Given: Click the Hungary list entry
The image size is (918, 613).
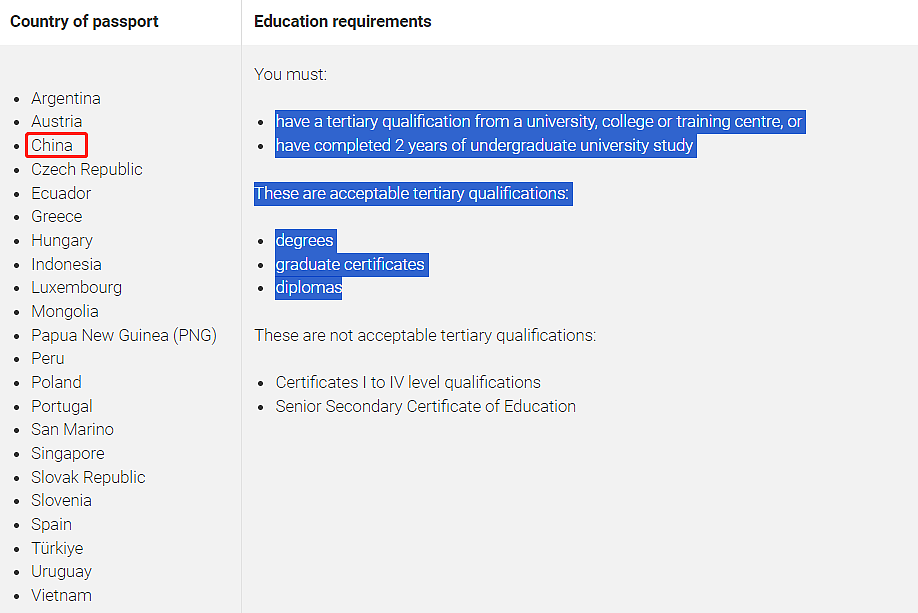Looking at the screenshot, I should 62,240.
